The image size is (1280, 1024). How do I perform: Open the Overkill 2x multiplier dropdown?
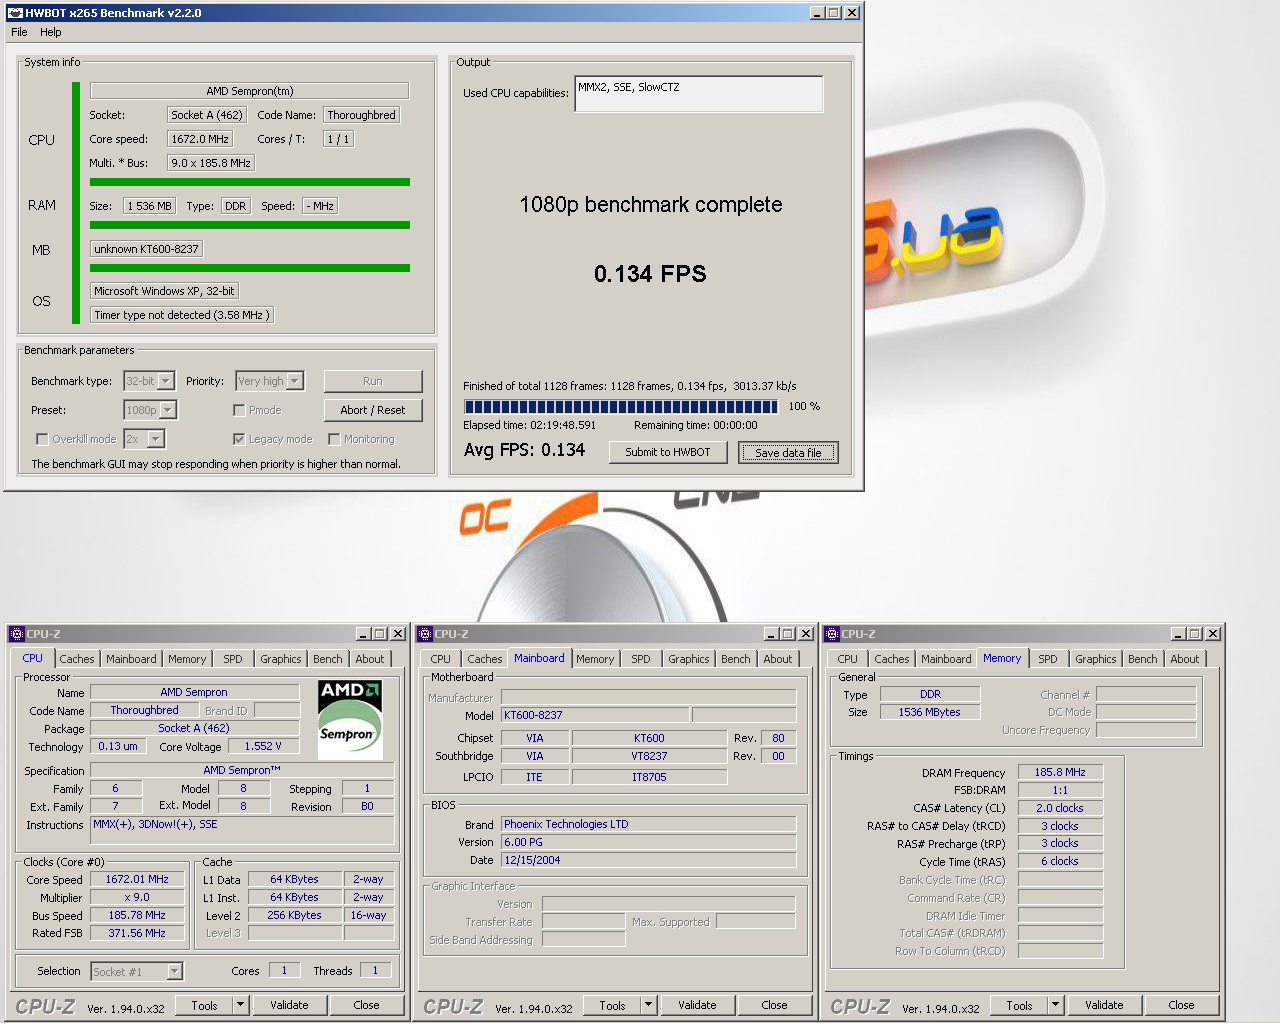(x=156, y=439)
